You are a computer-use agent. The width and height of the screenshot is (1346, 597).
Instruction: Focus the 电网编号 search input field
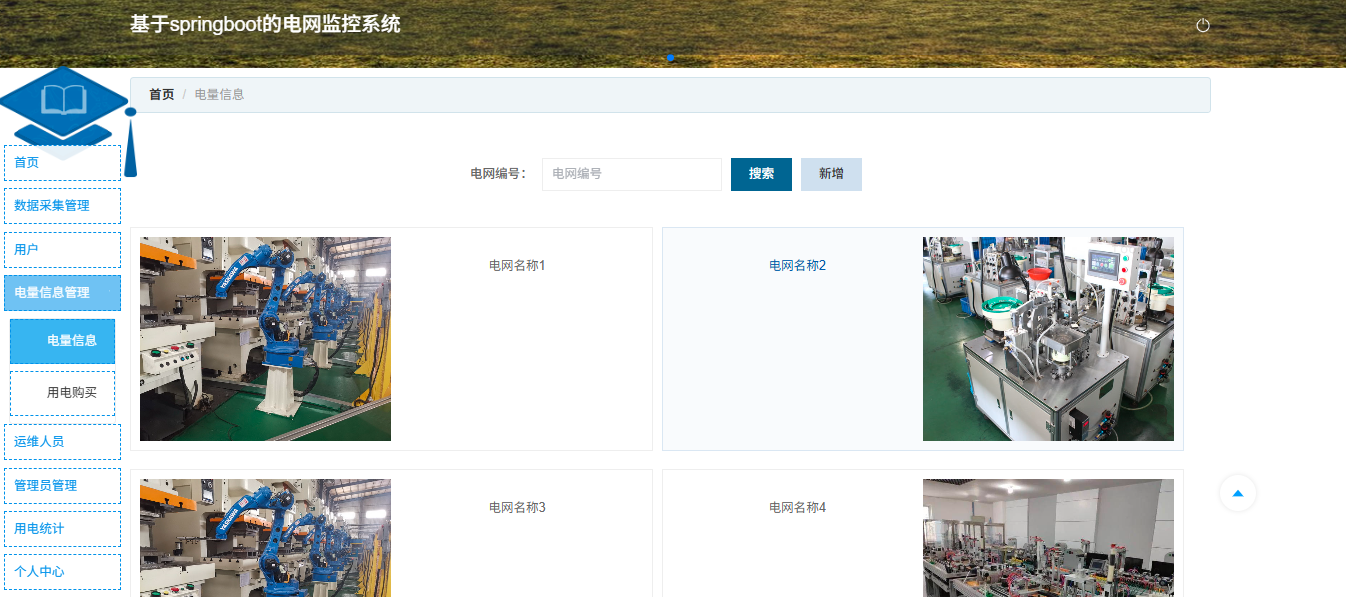pos(632,174)
